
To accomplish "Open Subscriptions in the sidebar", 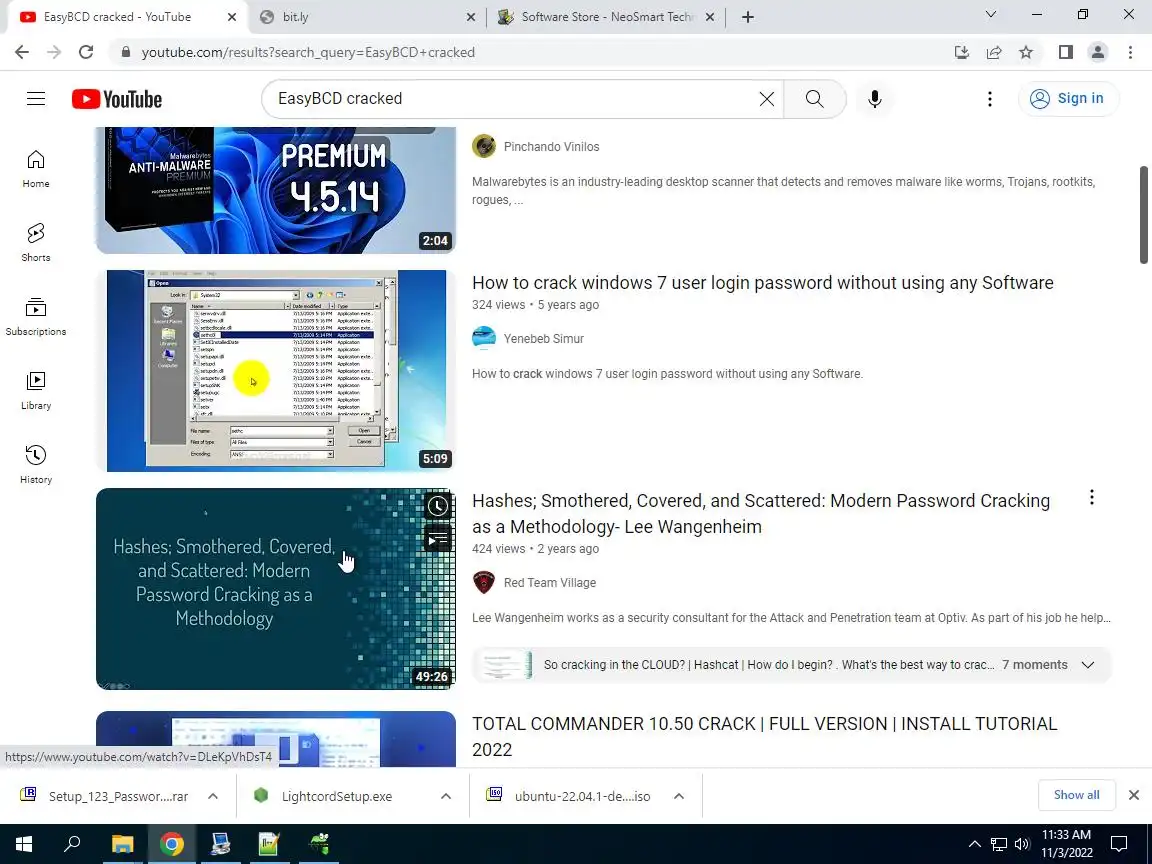I will tap(35, 317).
